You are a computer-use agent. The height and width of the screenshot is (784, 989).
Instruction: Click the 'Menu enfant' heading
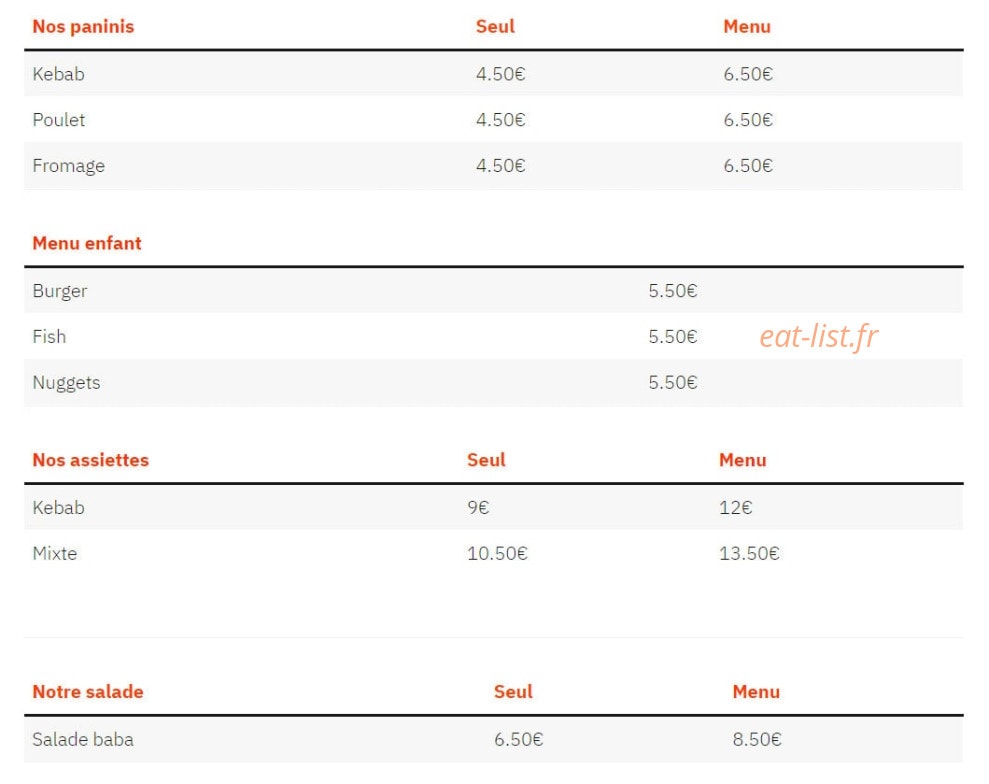pos(86,243)
